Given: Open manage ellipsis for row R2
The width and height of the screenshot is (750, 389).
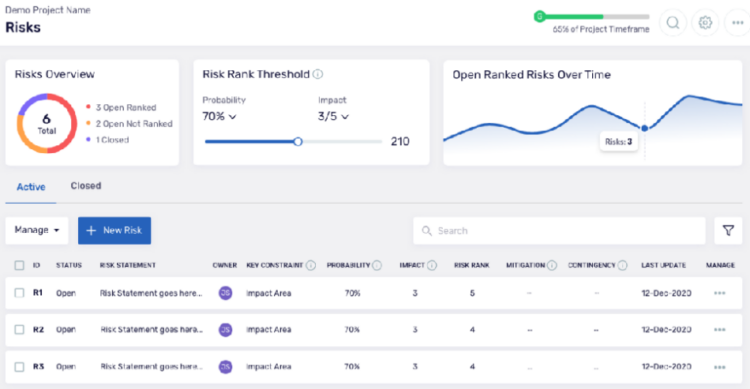Looking at the screenshot, I should [x=720, y=330].
